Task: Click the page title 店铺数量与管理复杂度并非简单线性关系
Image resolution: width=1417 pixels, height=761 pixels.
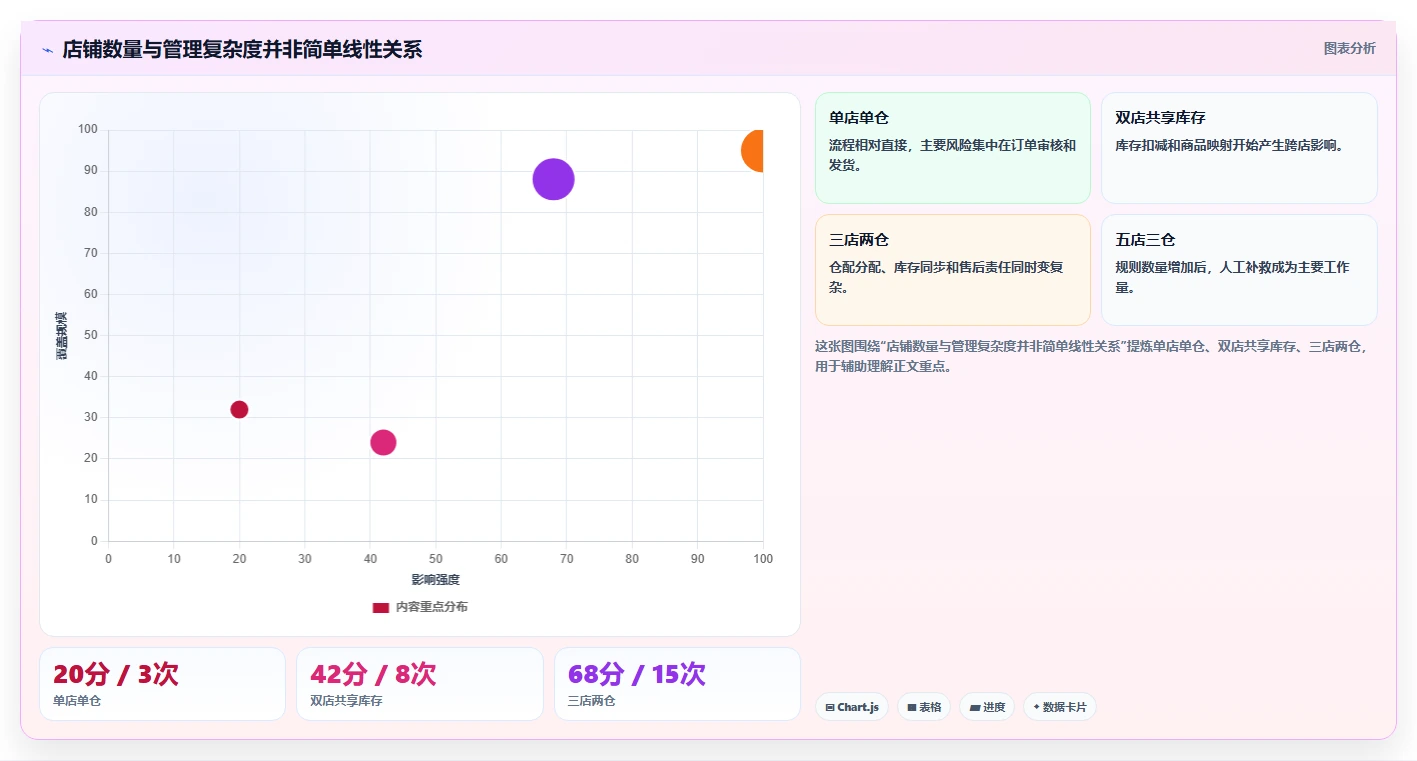Action: click(x=242, y=49)
